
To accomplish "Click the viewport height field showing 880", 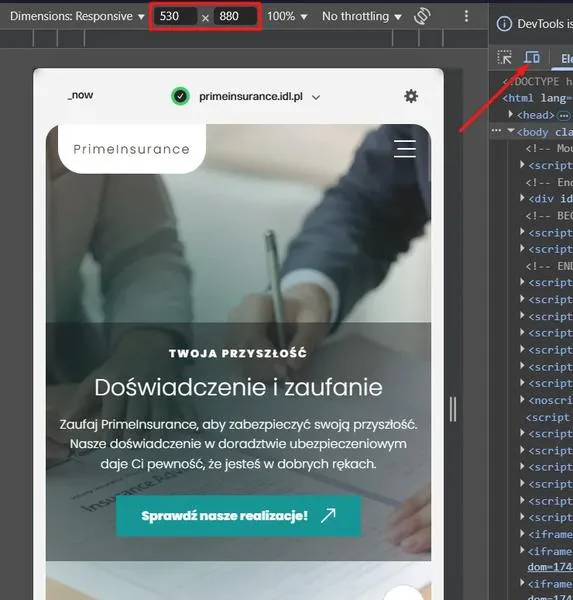I will [x=235, y=16].
